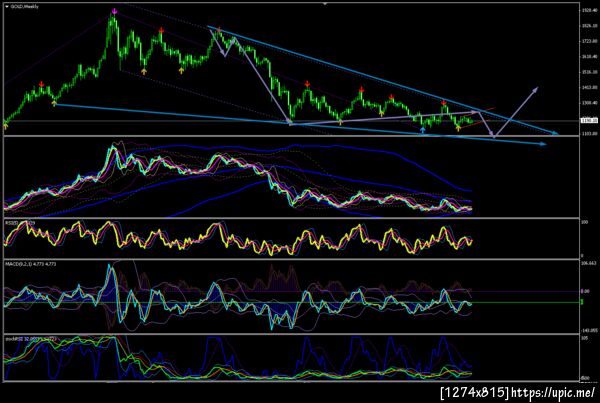
Task: Click the magenta down-arrow marker at the price peak
Action: [114, 11]
